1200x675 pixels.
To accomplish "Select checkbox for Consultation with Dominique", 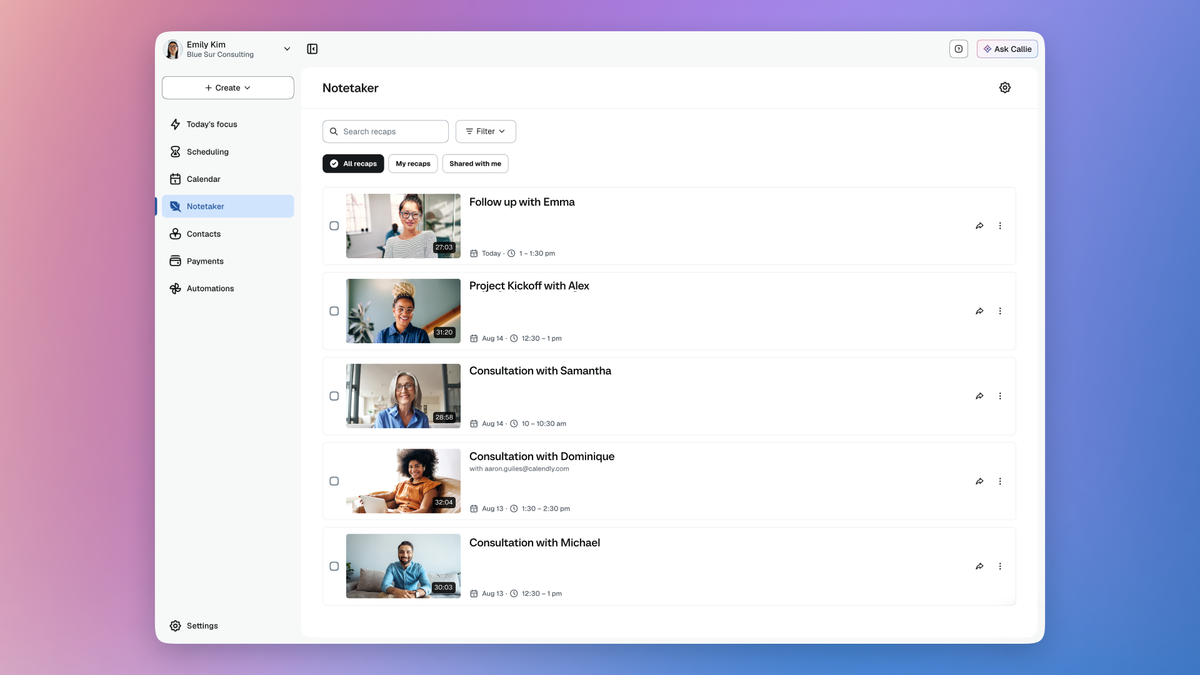I will point(334,481).
